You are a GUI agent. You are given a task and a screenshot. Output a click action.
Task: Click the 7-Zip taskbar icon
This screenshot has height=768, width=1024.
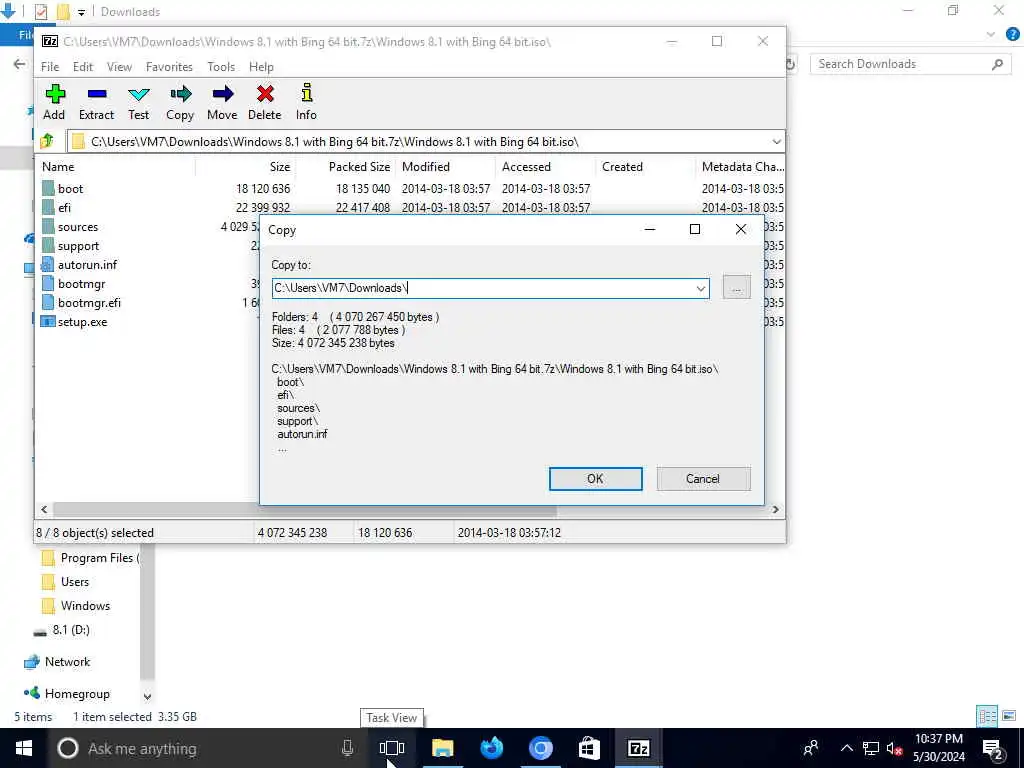[638, 748]
